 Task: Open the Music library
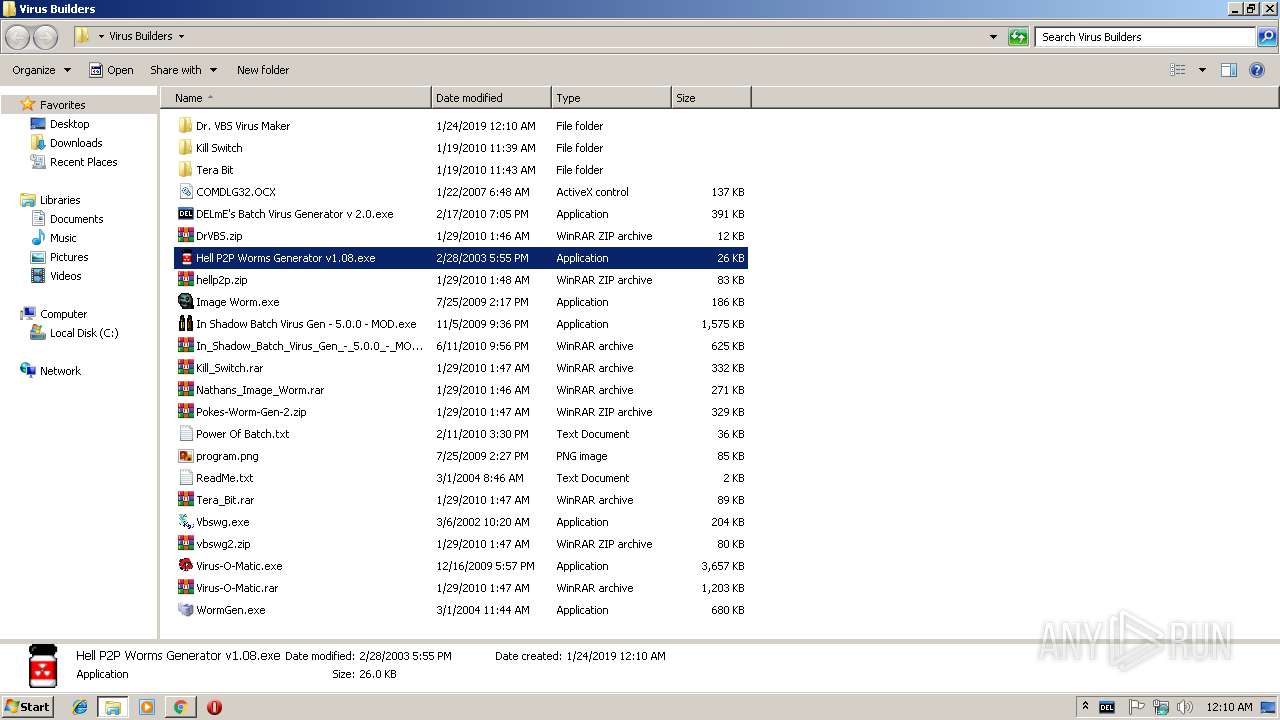click(x=63, y=238)
